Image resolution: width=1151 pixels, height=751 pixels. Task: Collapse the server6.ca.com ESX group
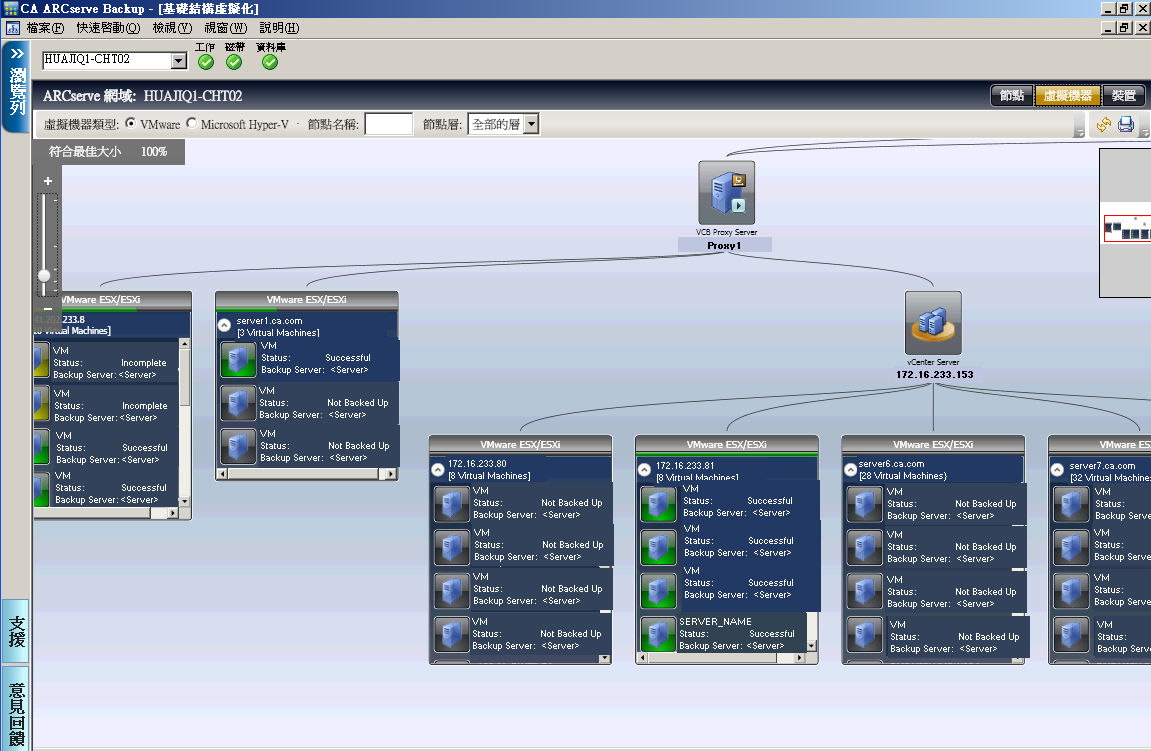pyautogui.click(x=850, y=469)
